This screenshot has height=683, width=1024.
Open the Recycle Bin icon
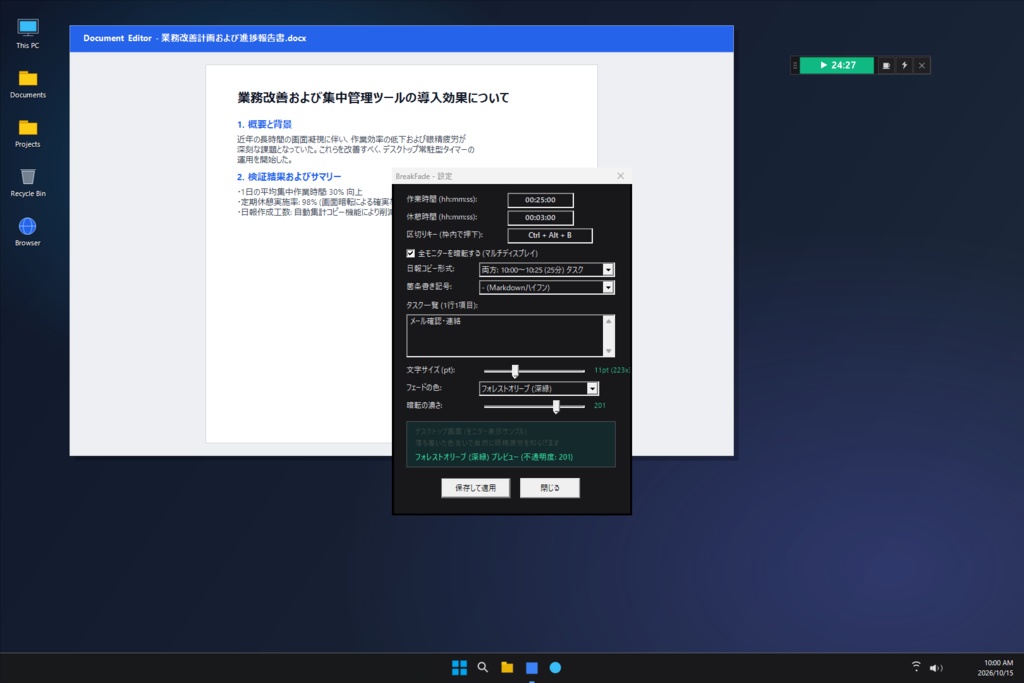[27, 183]
